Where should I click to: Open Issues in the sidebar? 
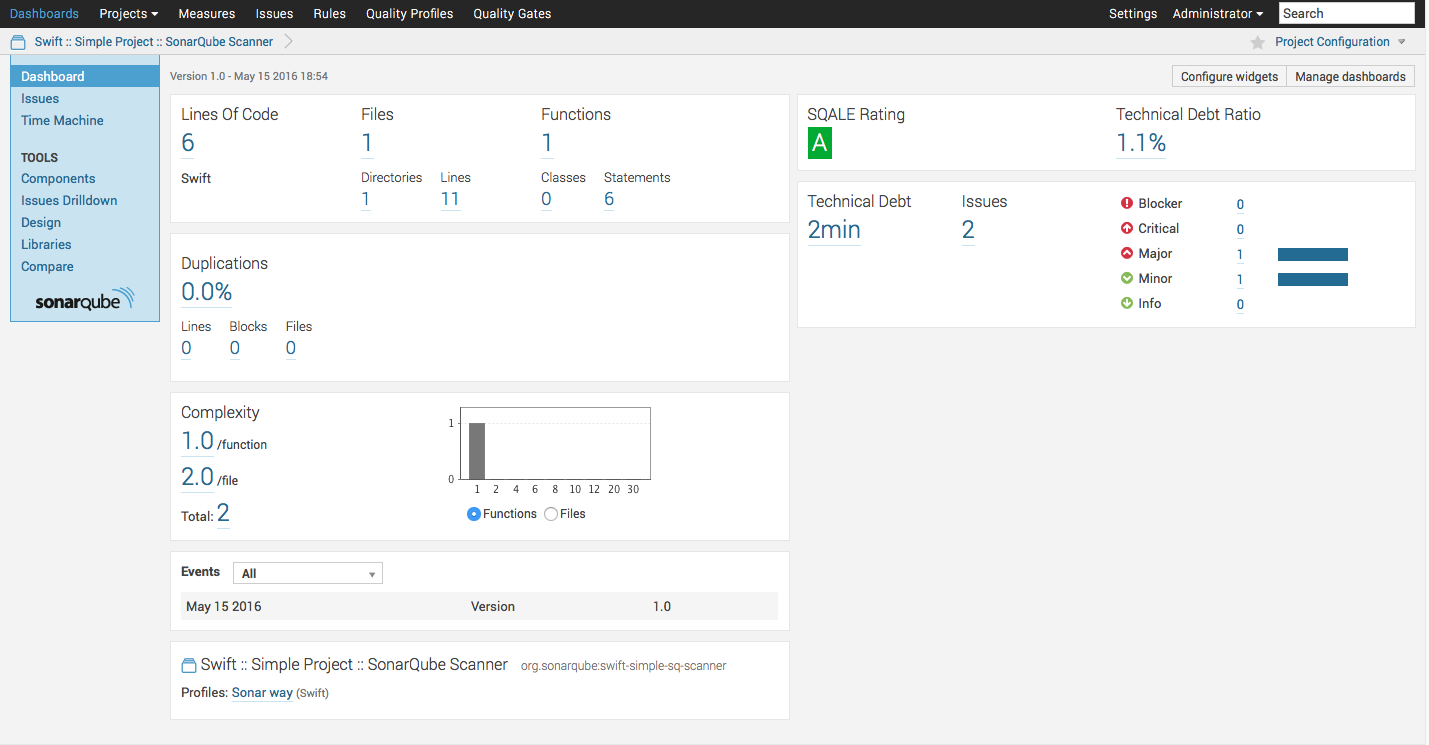click(x=40, y=98)
